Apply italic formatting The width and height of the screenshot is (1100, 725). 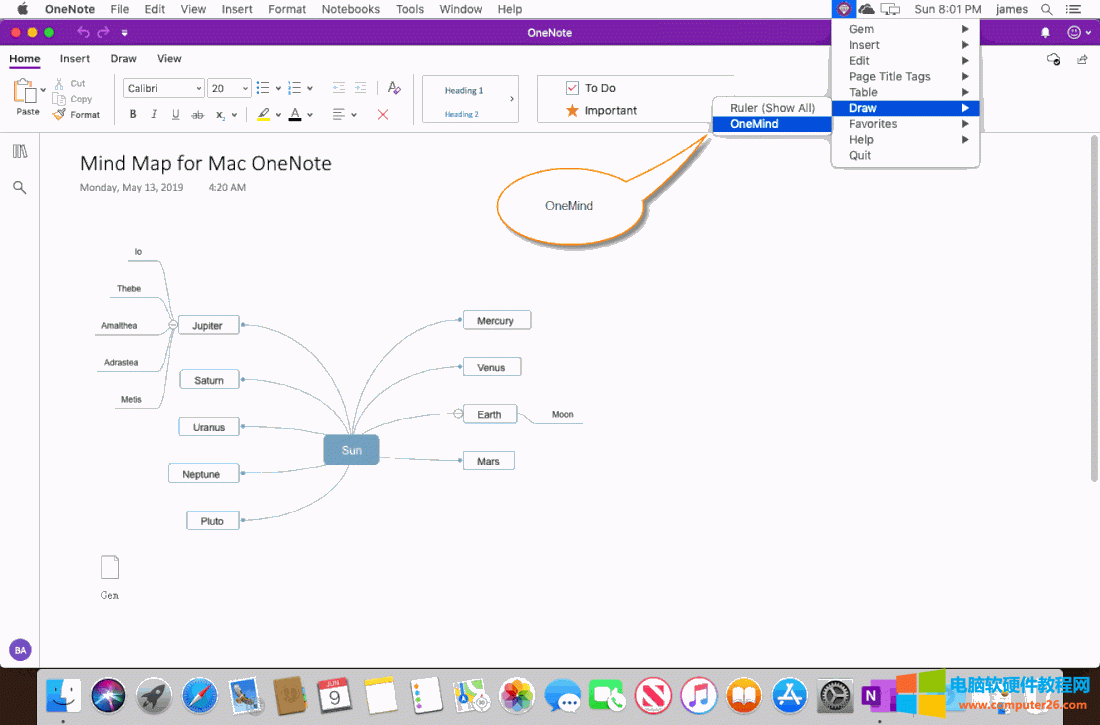[x=154, y=115]
